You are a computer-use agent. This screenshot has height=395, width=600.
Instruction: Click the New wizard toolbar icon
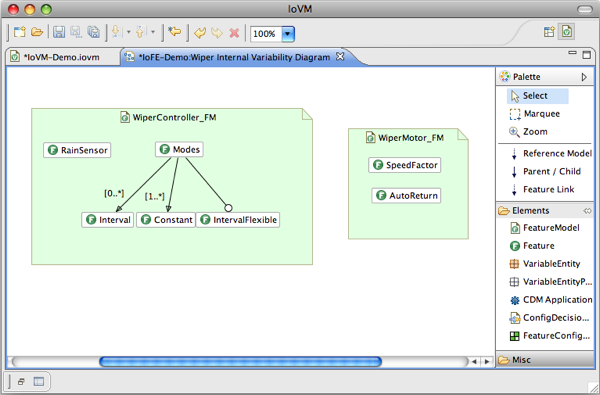(20, 32)
